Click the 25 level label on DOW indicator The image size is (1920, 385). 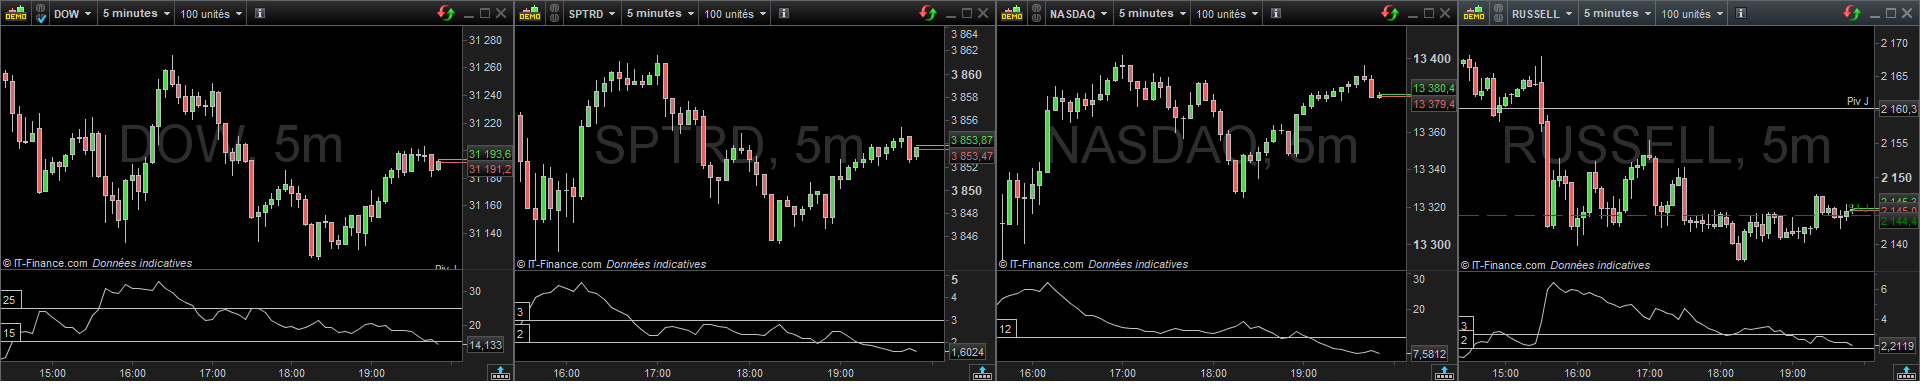tap(10, 300)
